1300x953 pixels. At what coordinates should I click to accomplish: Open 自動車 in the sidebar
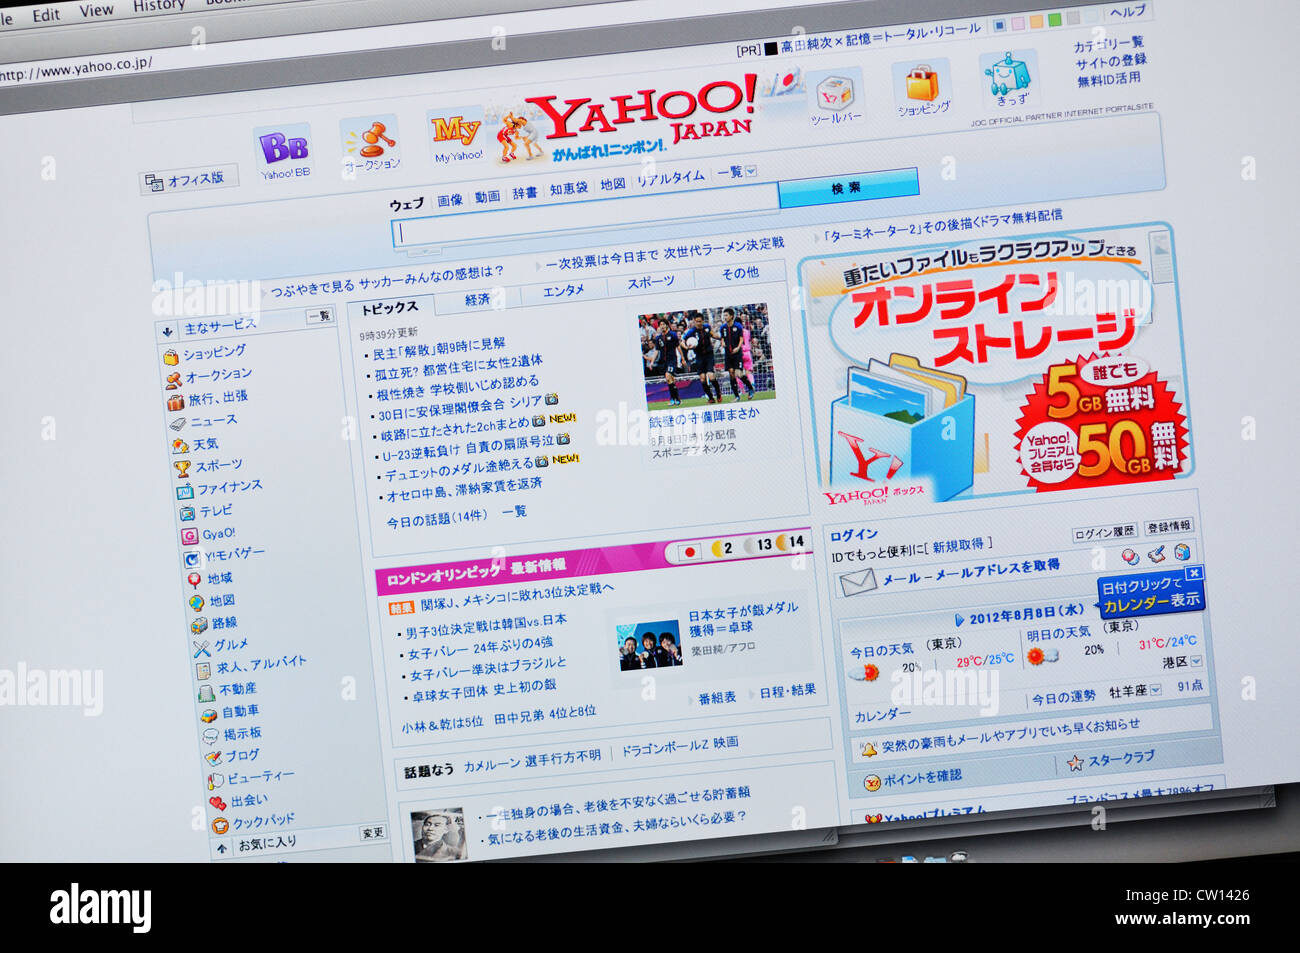231,713
